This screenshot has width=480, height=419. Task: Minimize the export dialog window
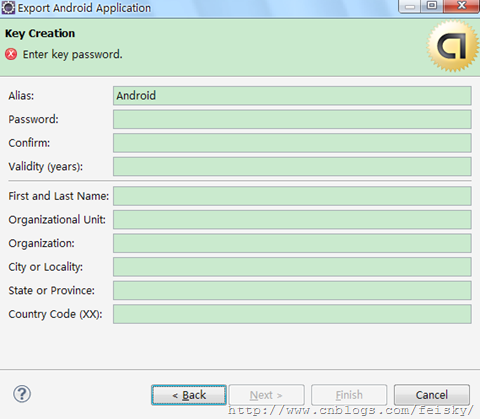410,6
